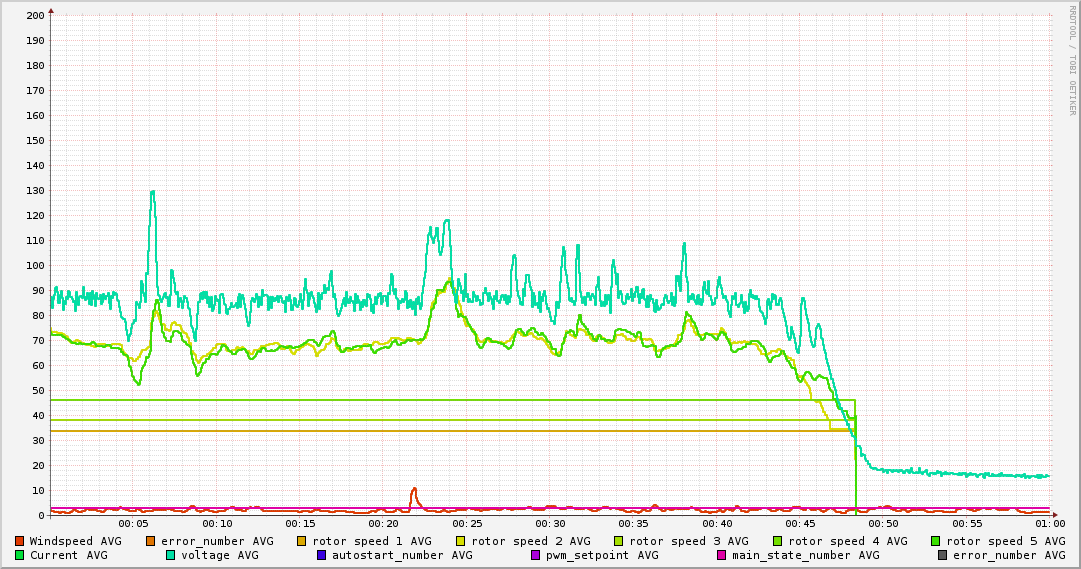Click the 200 value on the y-axis
This screenshot has height=569, width=1081.
[x=36, y=16]
